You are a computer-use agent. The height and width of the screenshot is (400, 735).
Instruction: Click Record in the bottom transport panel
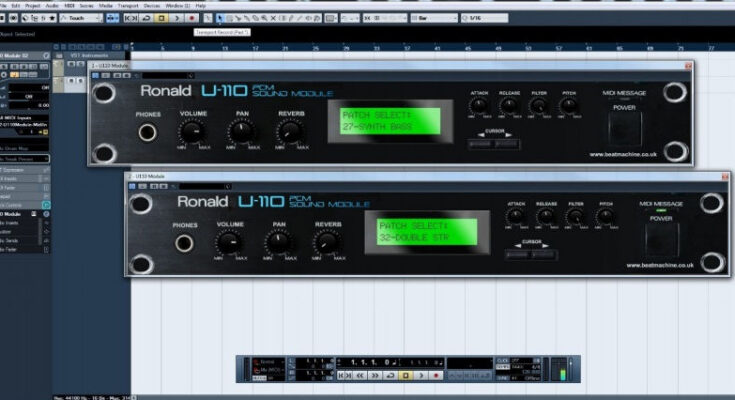436,374
